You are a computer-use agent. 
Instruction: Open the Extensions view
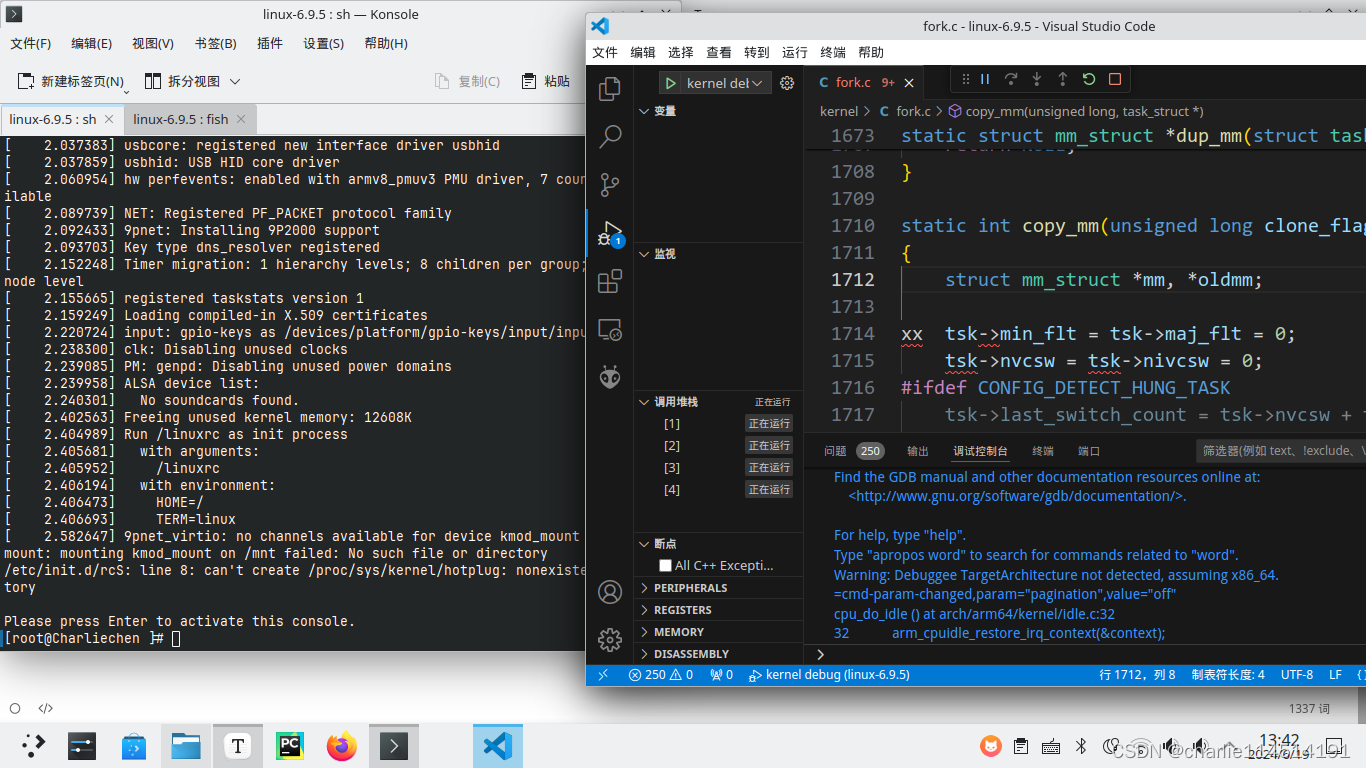pos(610,281)
